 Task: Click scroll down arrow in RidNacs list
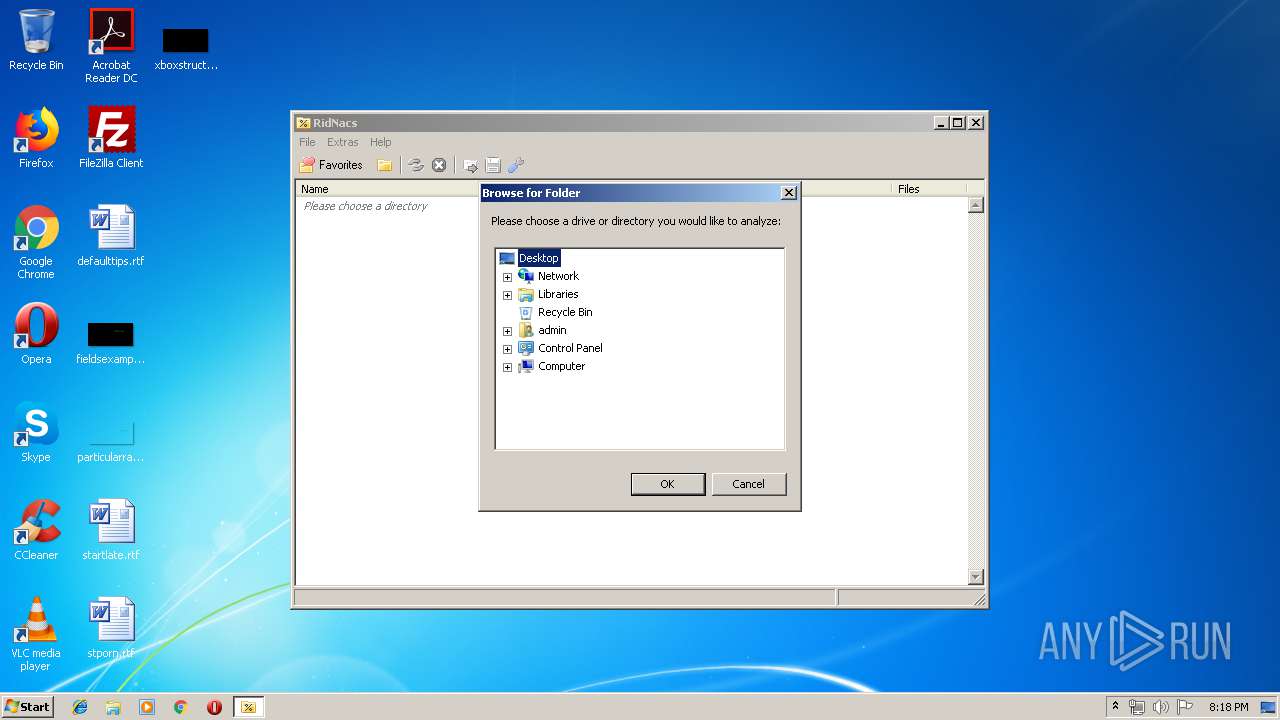tap(976, 577)
